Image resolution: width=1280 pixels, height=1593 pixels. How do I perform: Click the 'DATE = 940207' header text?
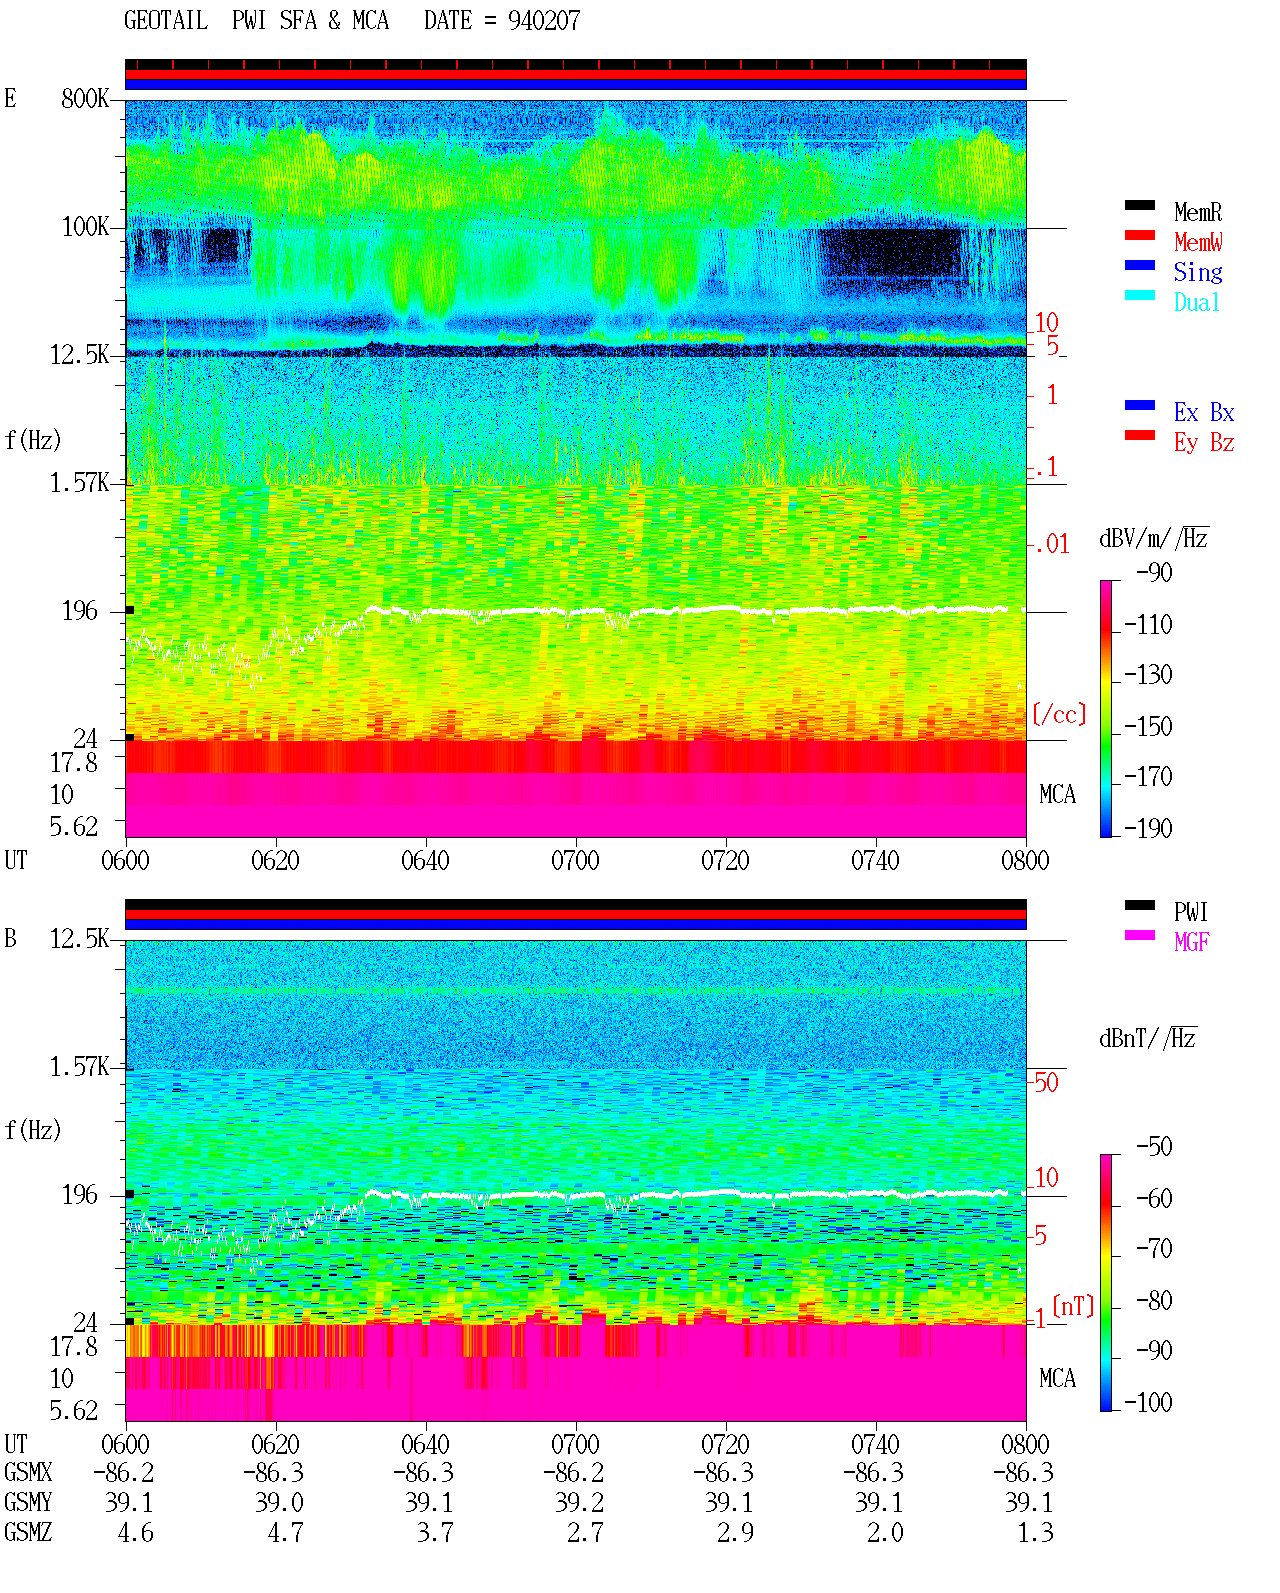click(x=502, y=21)
